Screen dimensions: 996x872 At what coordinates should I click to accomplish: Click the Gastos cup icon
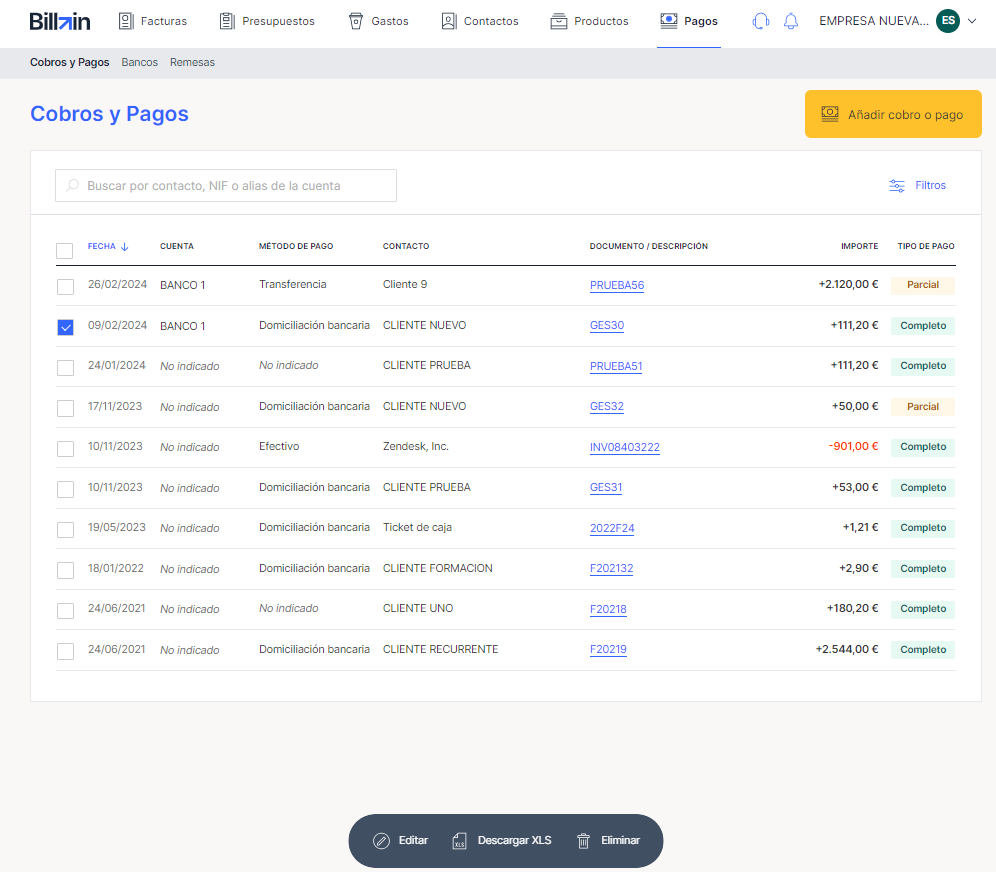coord(356,21)
